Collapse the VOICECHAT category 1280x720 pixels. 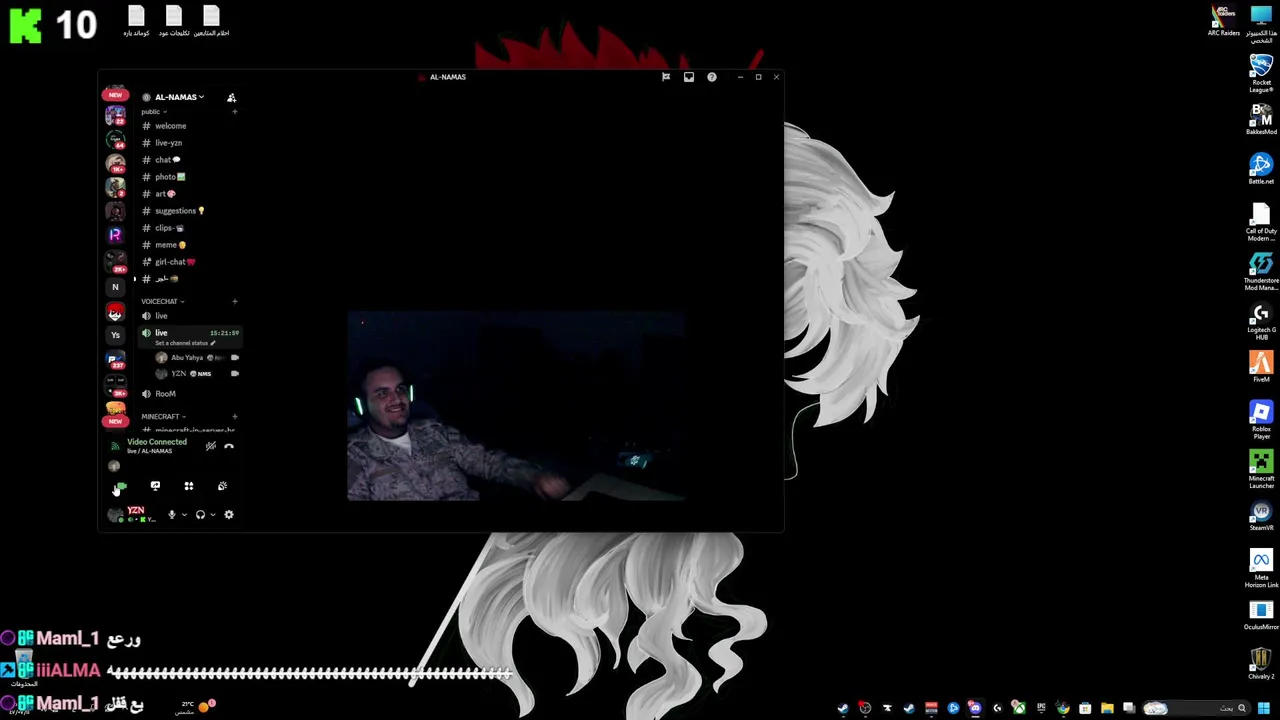[x=162, y=301]
